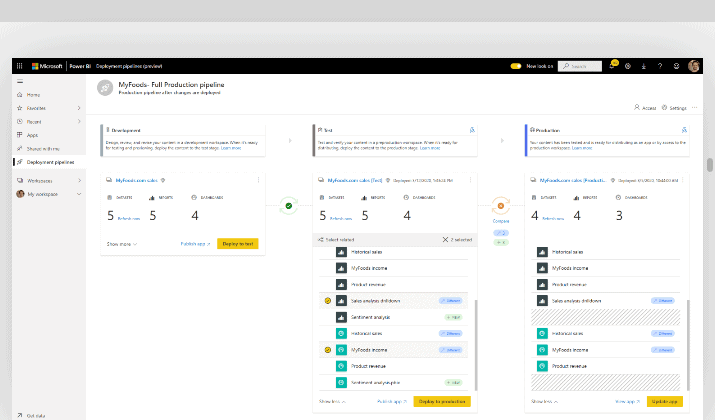Image resolution: width=715 pixels, height=420 pixels.
Task: Click the Compare label under the orange icon
Action: click(x=501, y=221)
